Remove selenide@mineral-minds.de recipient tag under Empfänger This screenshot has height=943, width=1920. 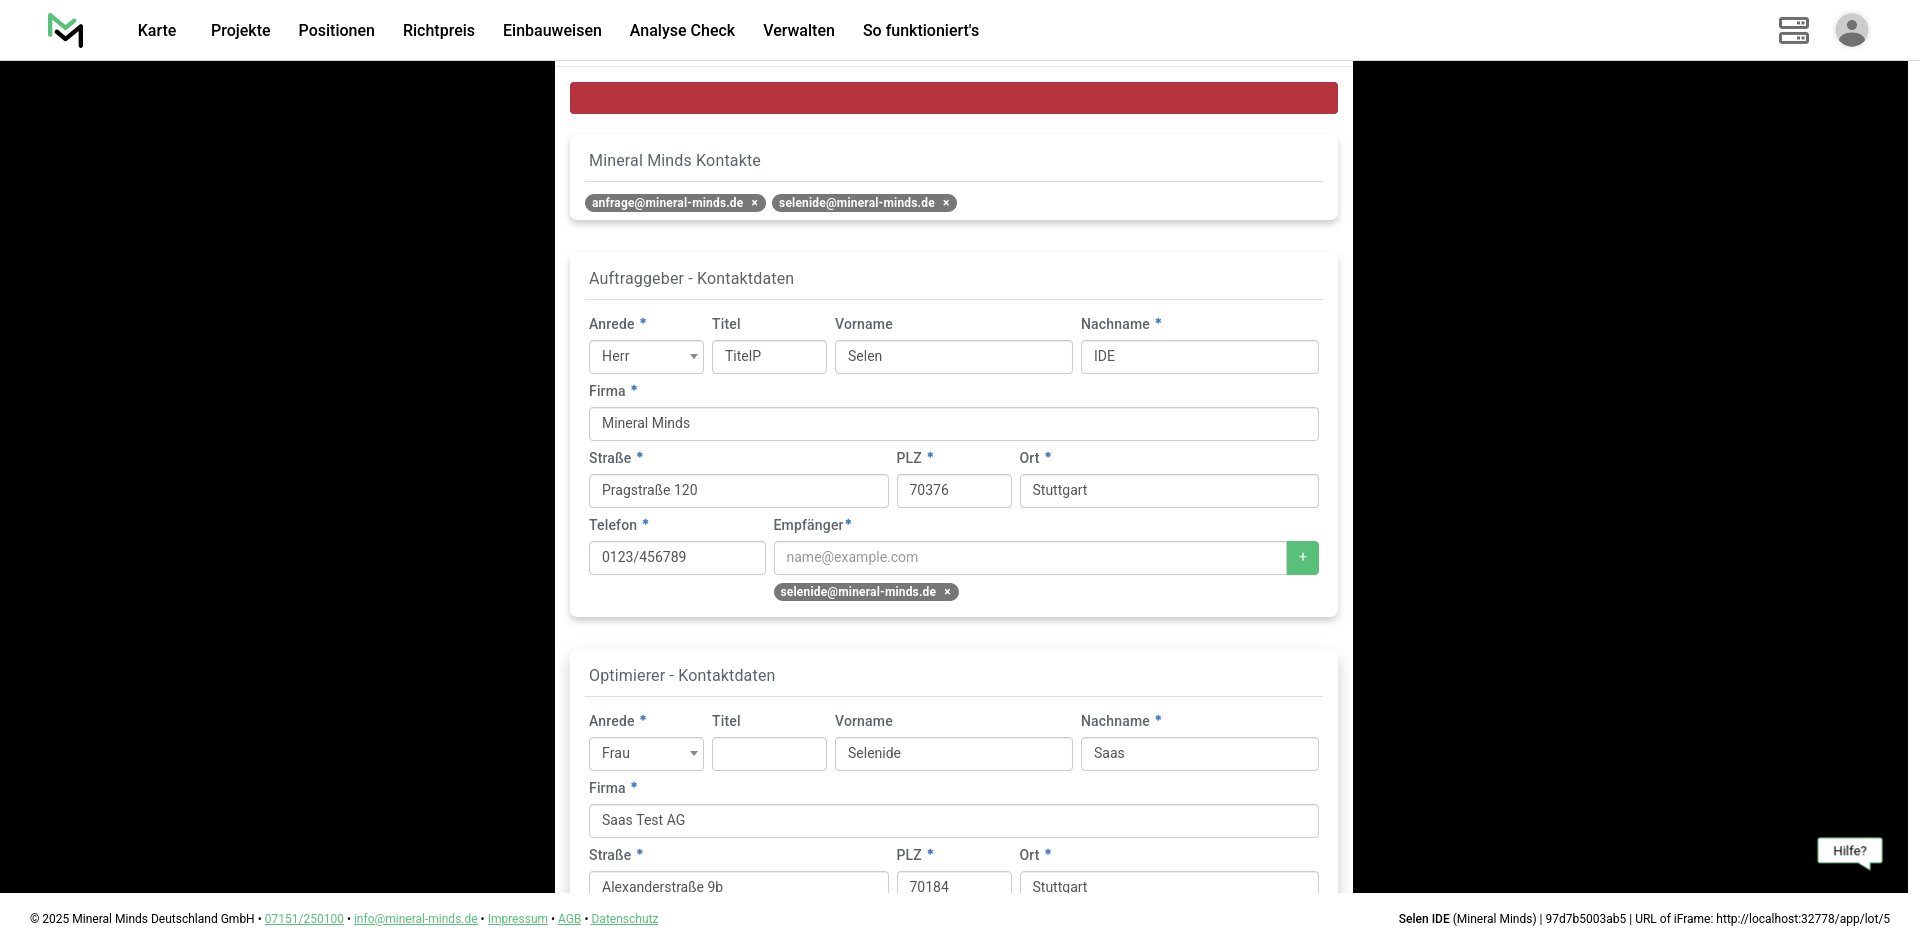[947, 592]
